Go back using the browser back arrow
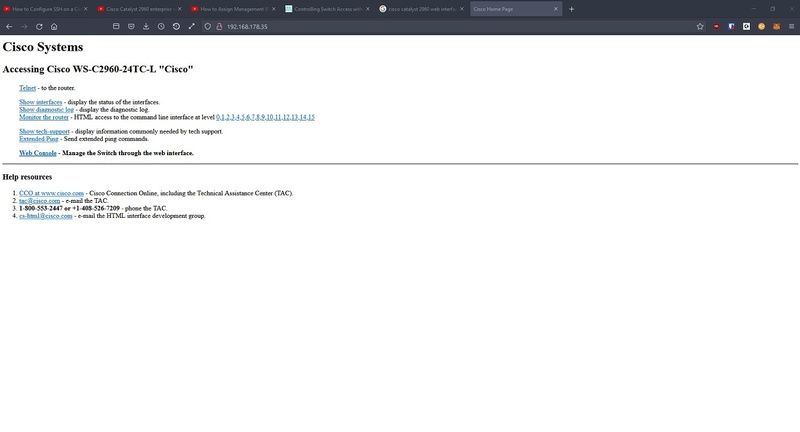This screenshot has width=800, height=432. point(9,27)
